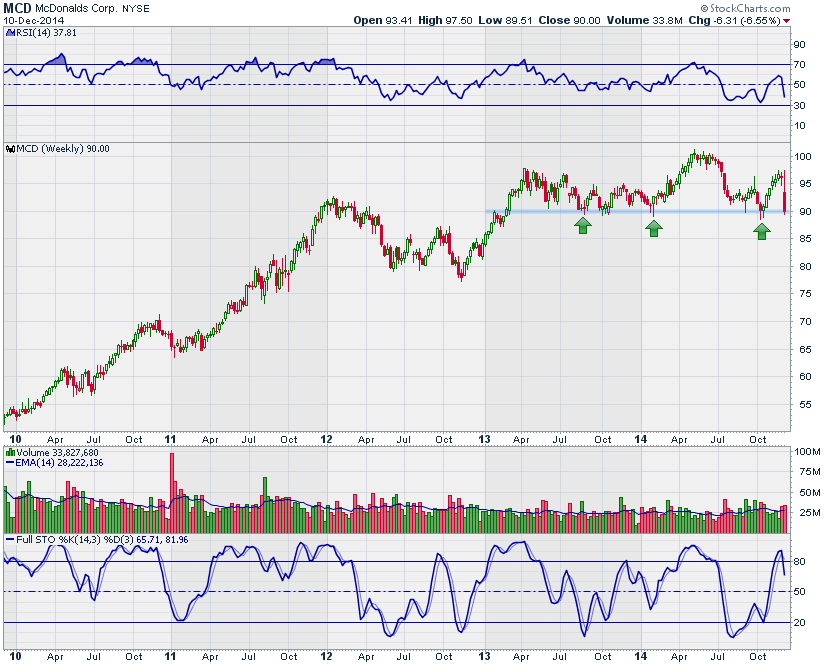Click the red down triangle after Chg
This screenshot has height=666, width=825.
786,21
